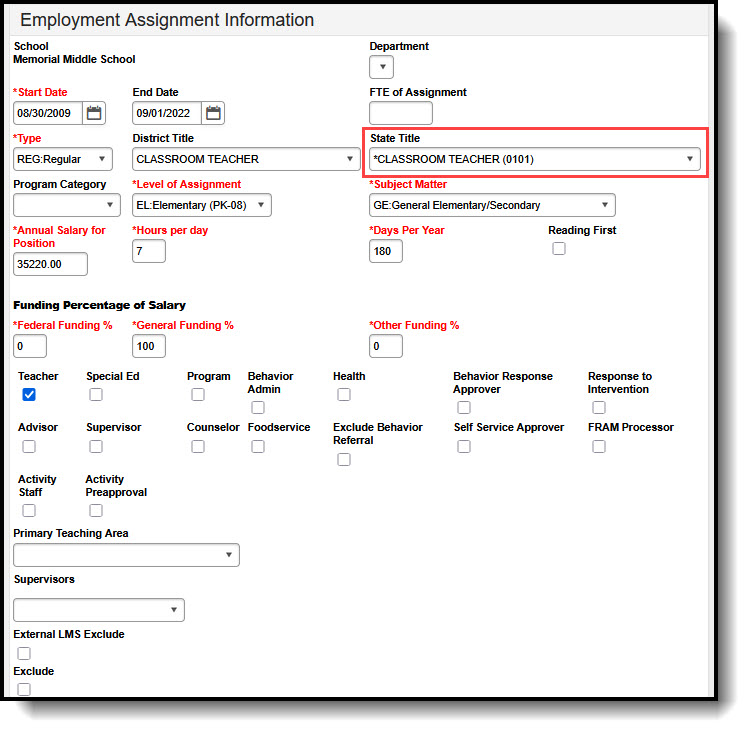Click Funding Percentage of Salary heading
Image resolution: width=752 pixels, height=735 pixels.
coord(99,305)
